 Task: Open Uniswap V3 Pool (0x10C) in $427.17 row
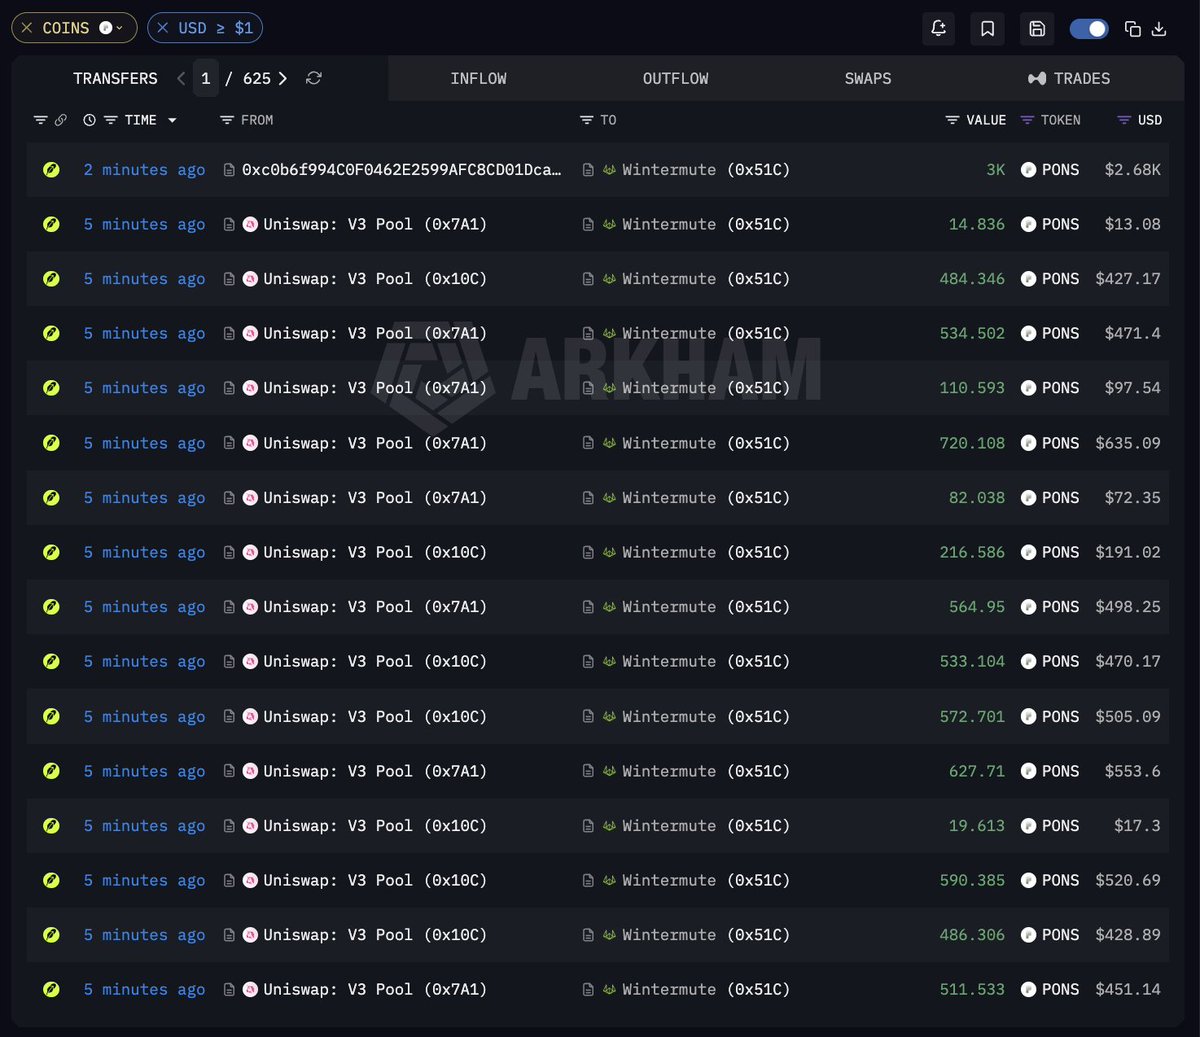tap(375, 279)
